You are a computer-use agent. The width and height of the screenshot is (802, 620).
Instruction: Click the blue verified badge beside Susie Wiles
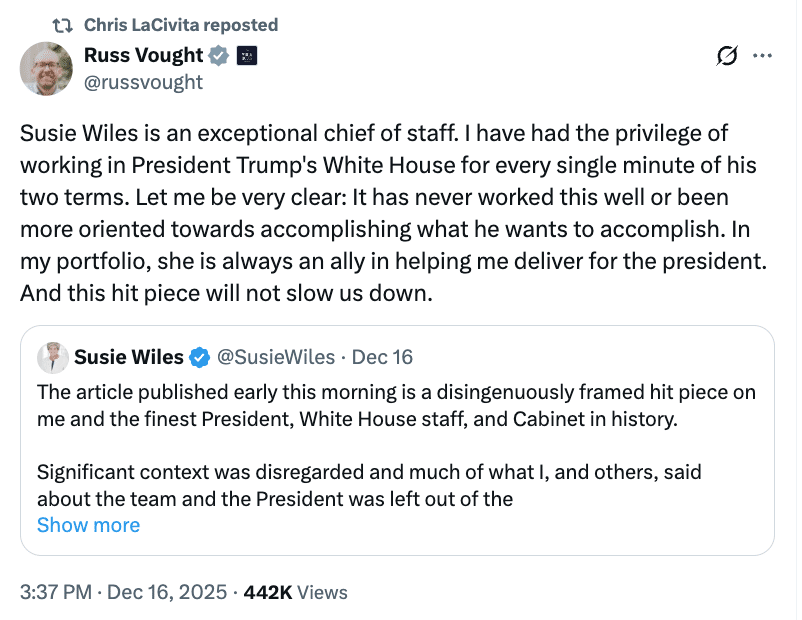200,357
